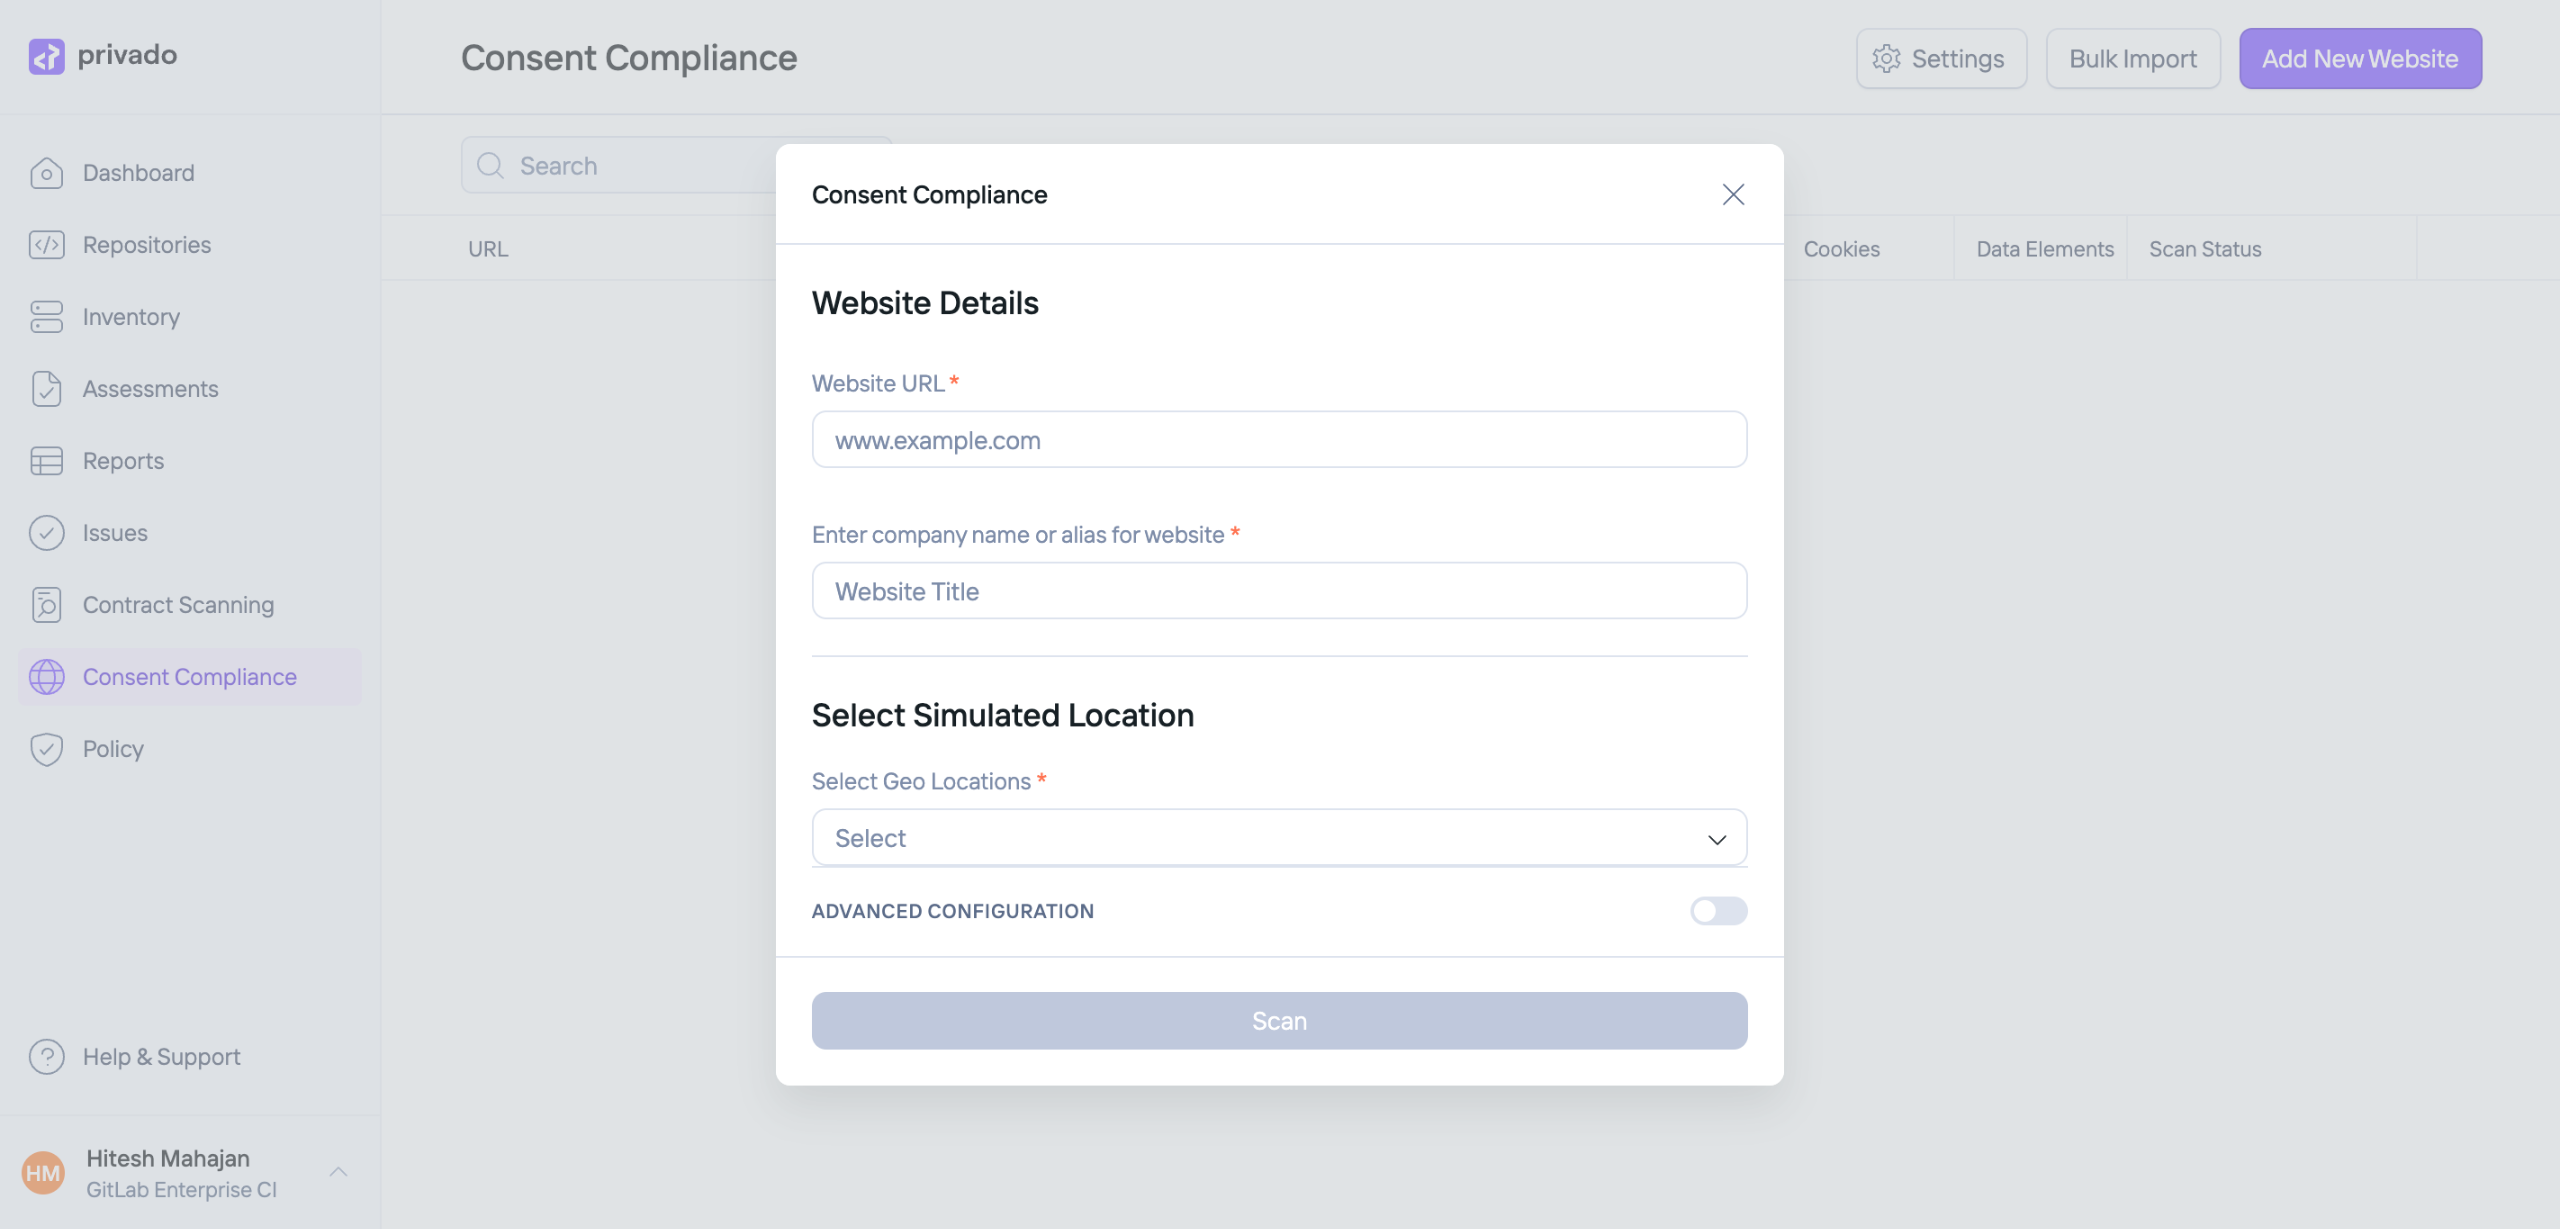Click the Help & Support question icon
This screenshot has width=2560, height=1229.
click(46, 1057)
